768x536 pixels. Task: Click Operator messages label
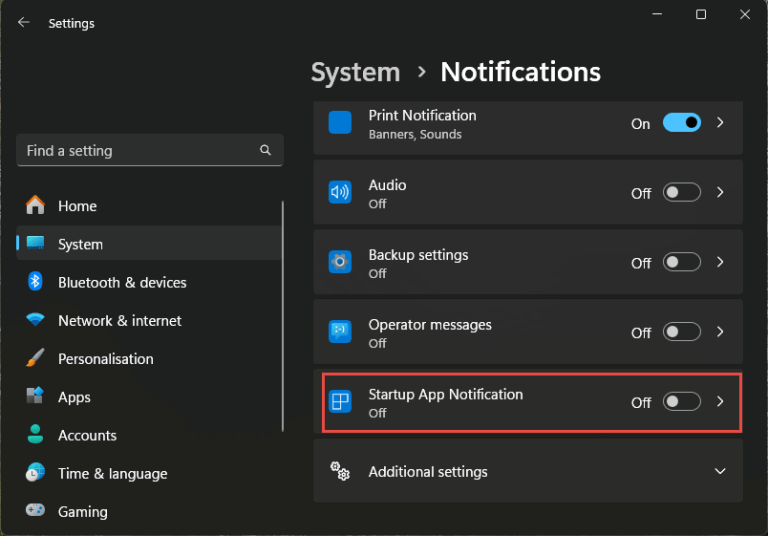coord(430,325)
